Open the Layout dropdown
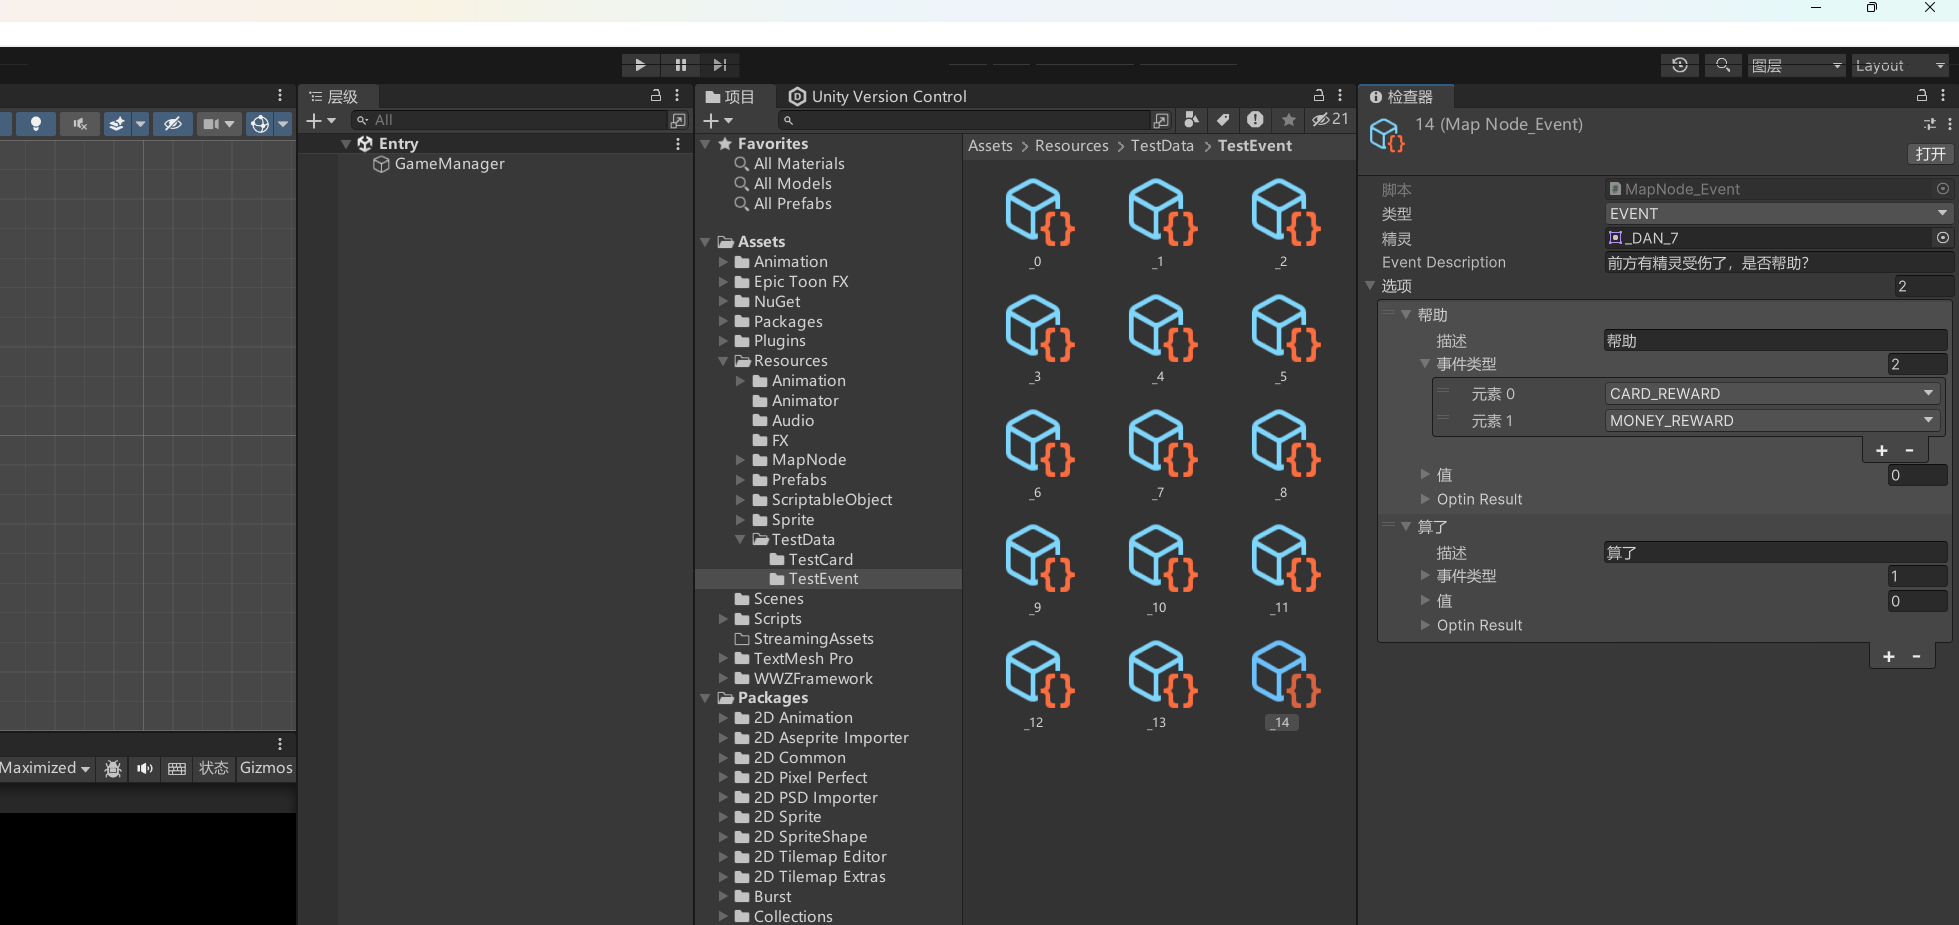 tap(1900, 66)
